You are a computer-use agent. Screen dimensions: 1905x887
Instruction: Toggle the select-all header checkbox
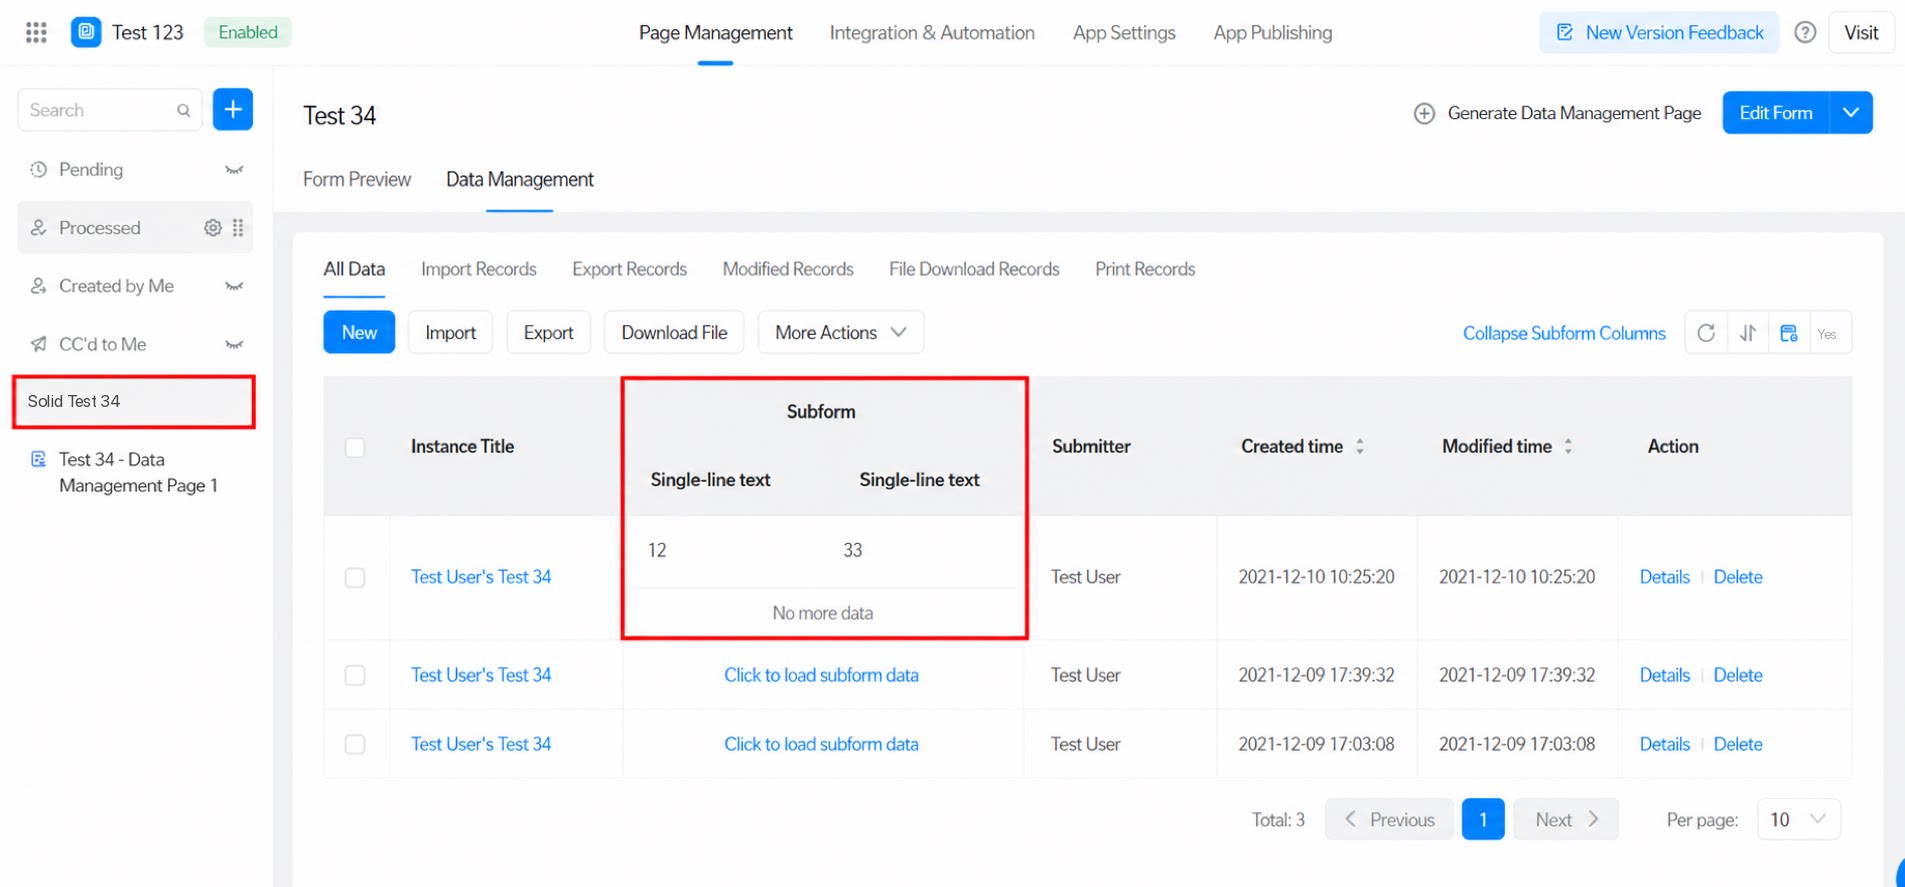pos(355,447)
